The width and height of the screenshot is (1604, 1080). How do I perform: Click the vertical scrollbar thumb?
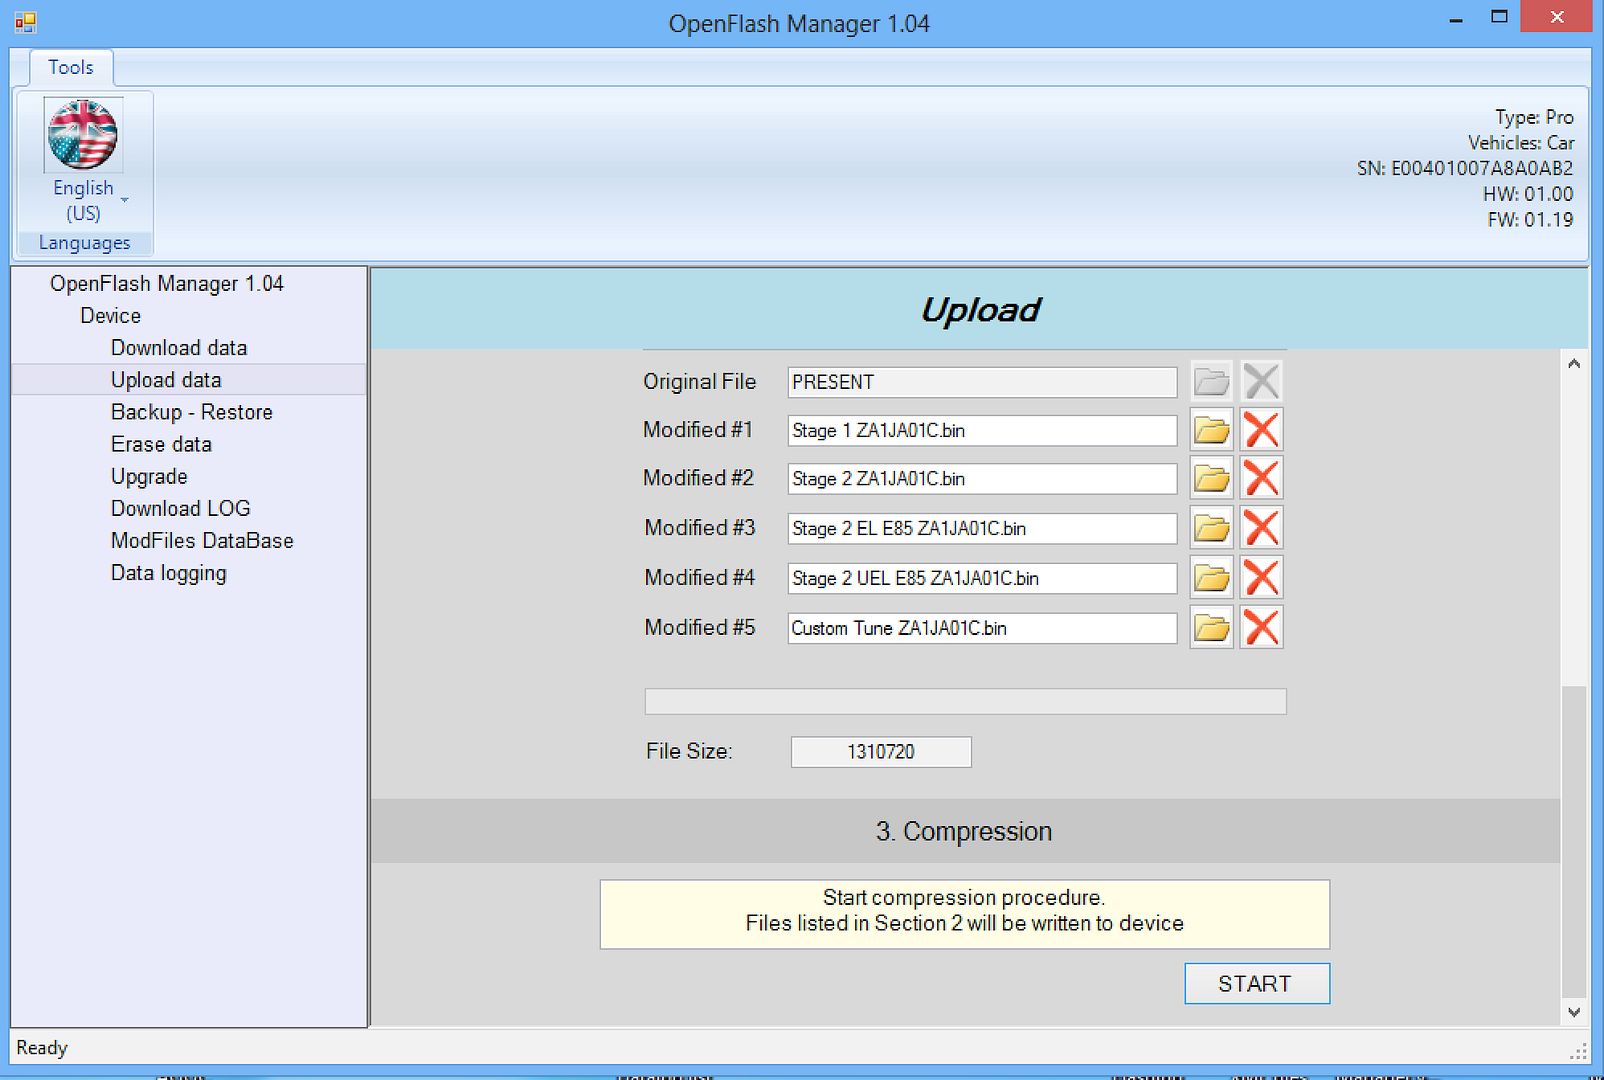[x=1574, y=842]
